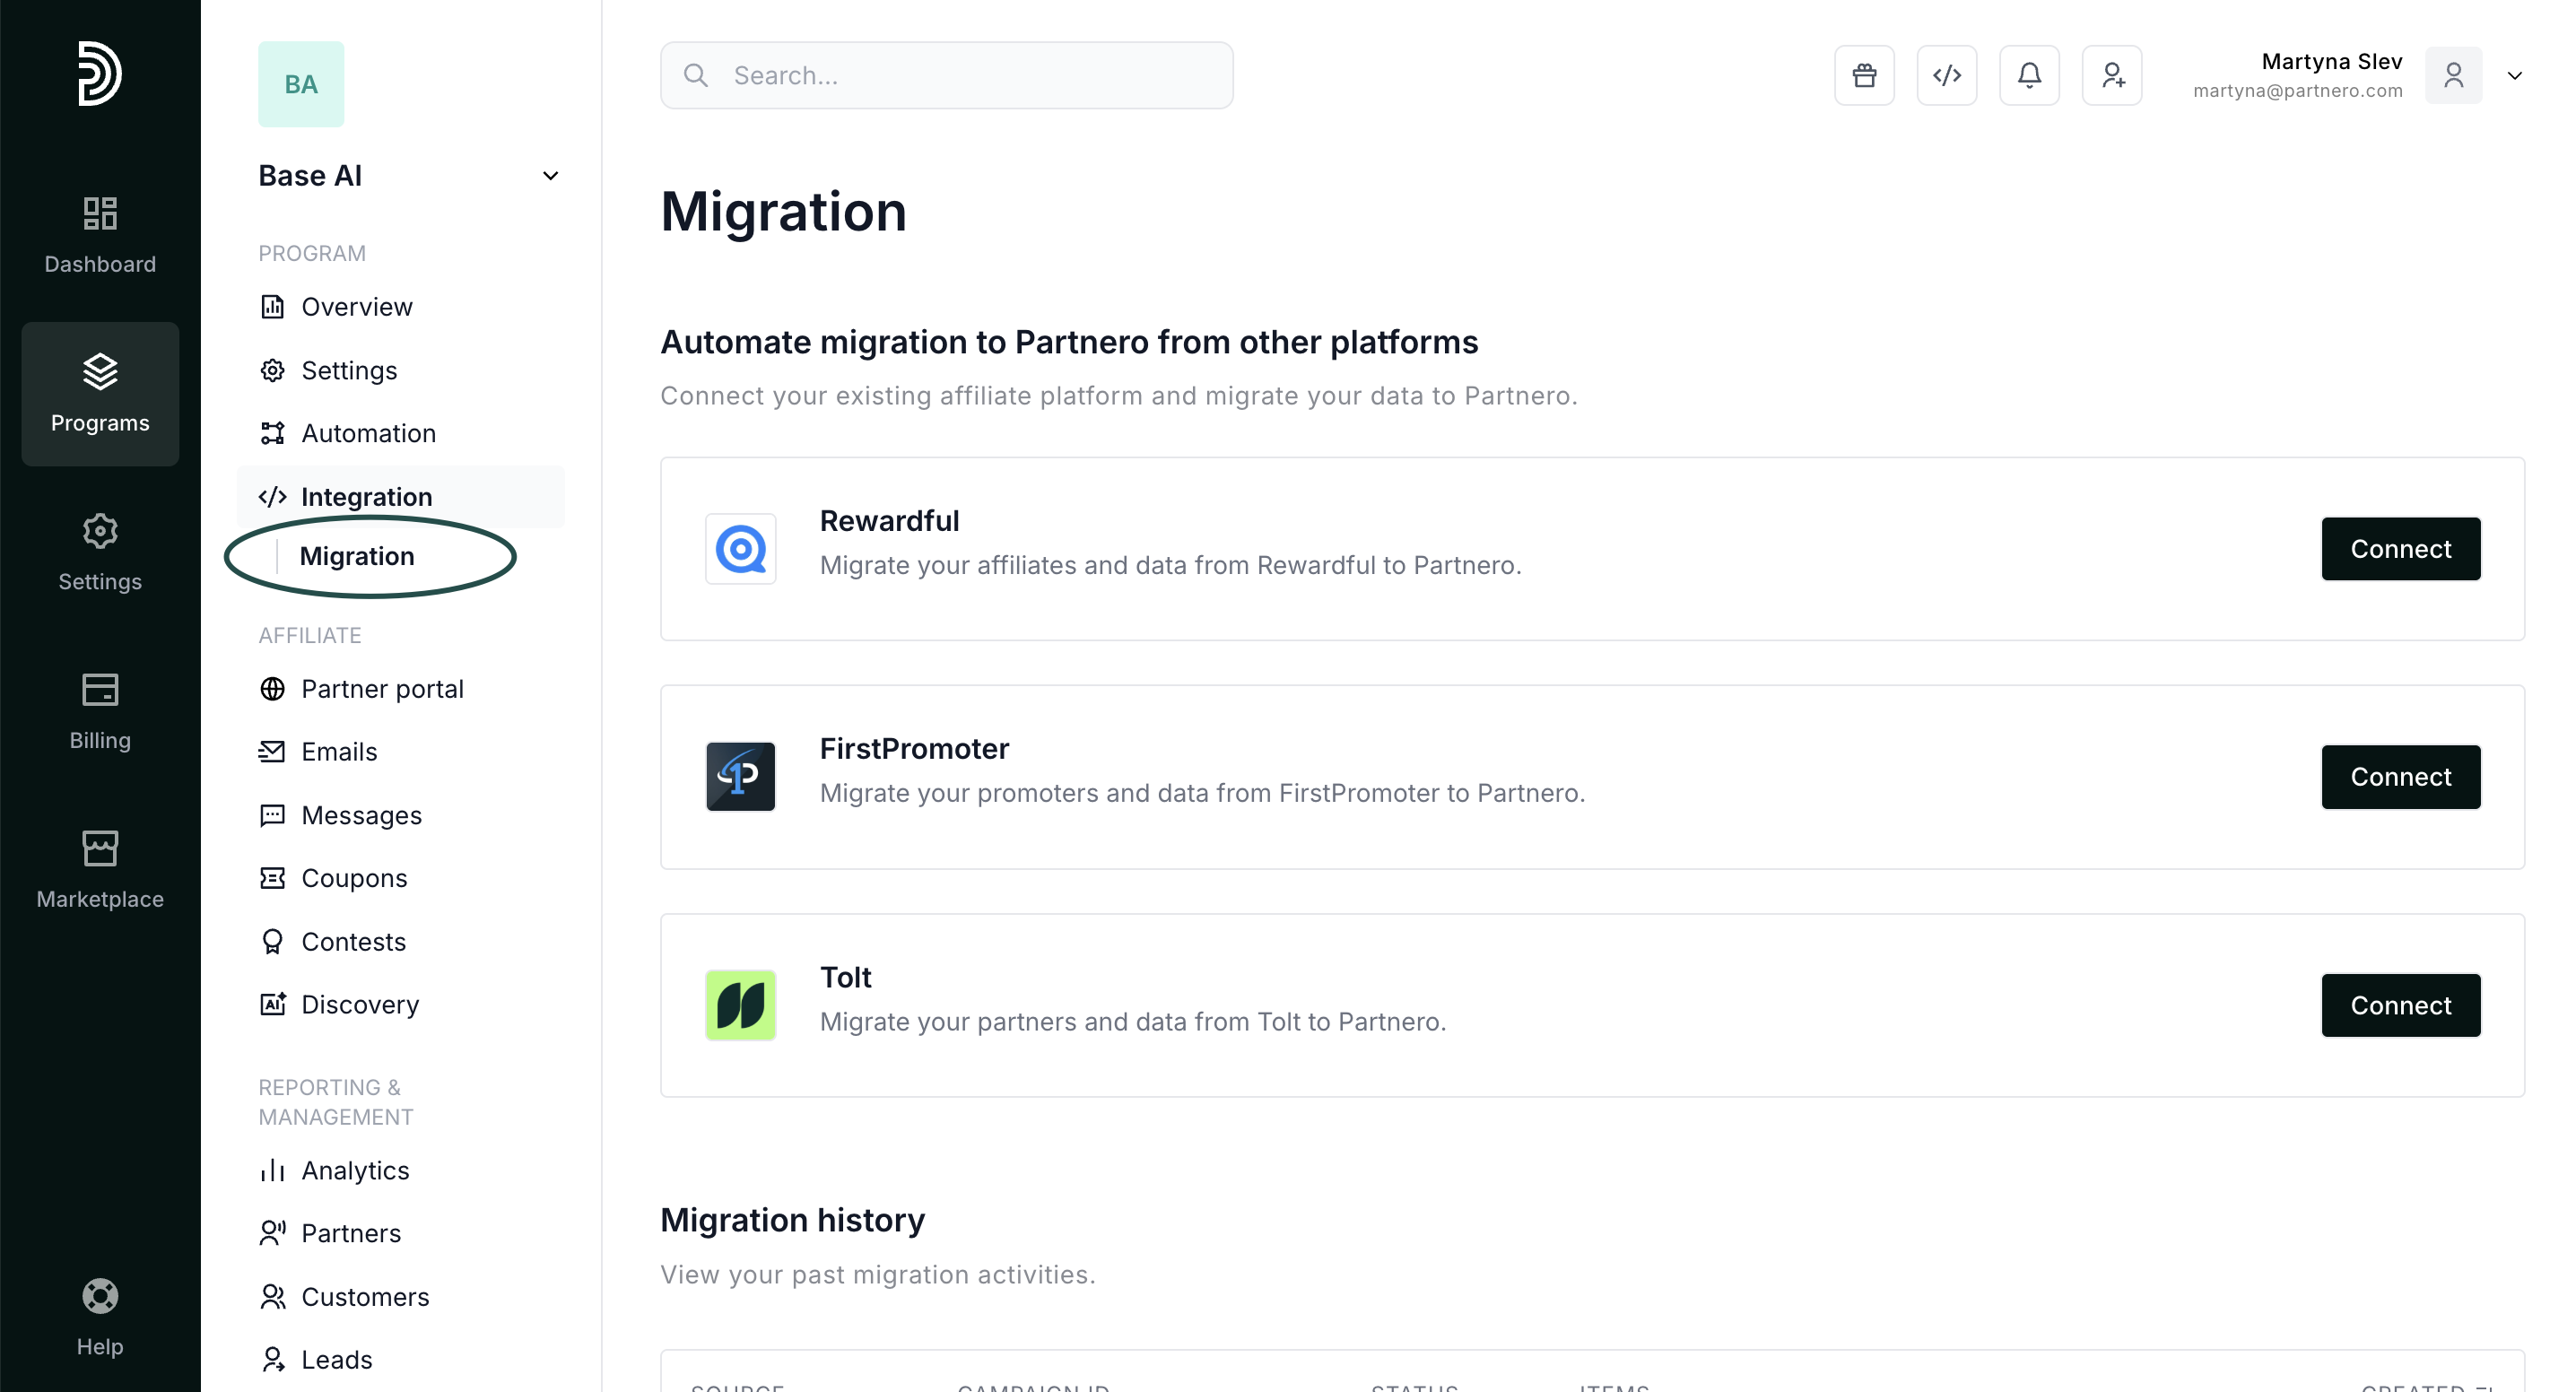Connect the FirstPromoter platform
The image size is (2576, 1392).
[2400, 777]
